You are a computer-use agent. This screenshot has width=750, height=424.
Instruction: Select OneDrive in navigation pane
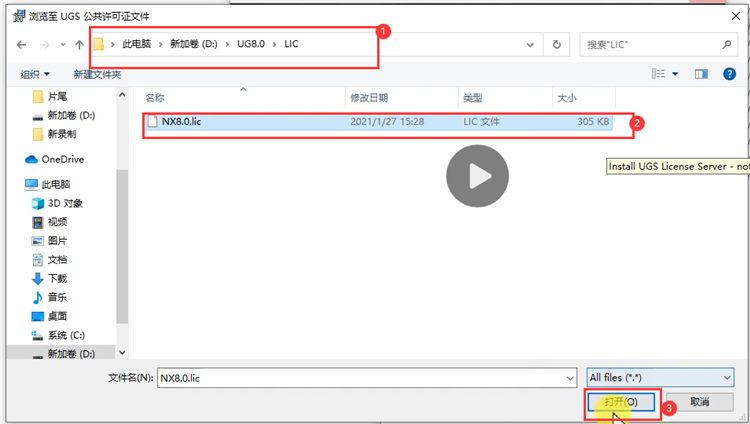pyautogui.click(x=63, y=159)
